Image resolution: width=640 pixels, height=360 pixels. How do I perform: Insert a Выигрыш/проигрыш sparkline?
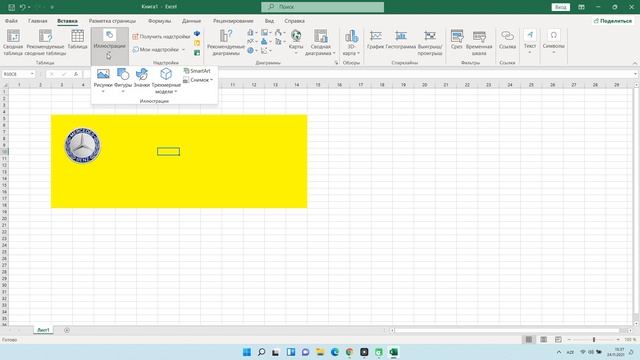pyautogui.click(x=430, y=42)
